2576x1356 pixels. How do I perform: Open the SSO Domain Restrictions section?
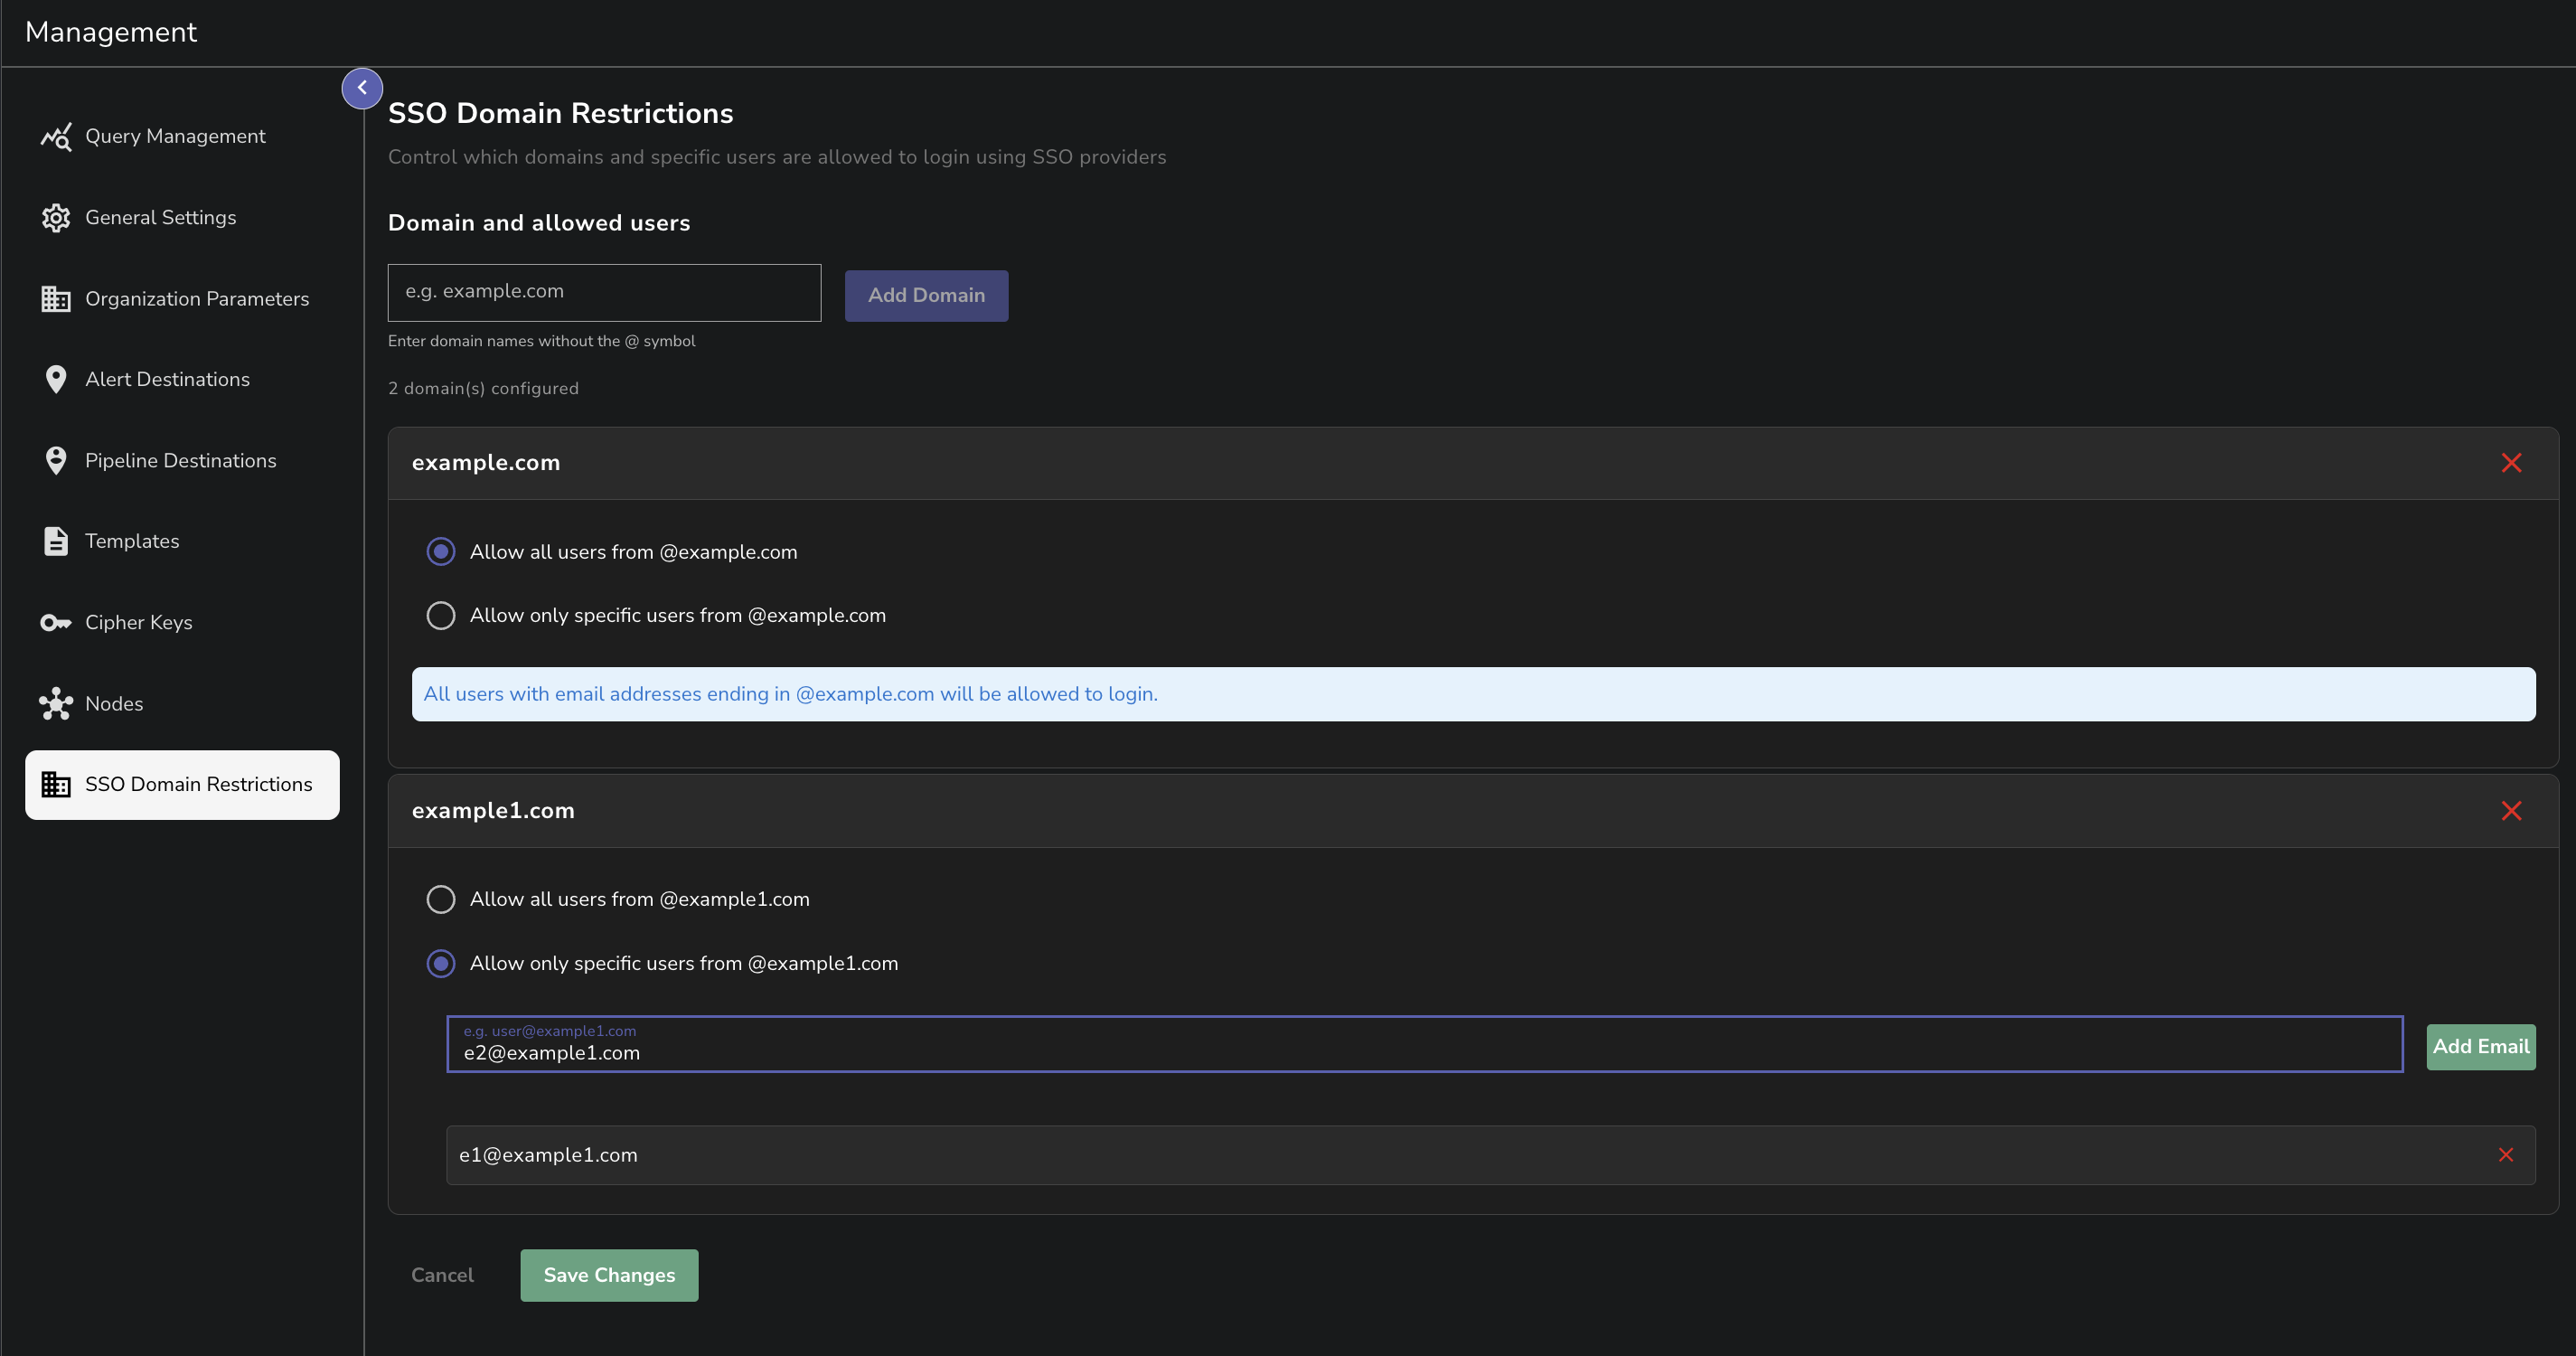(182, 784)
